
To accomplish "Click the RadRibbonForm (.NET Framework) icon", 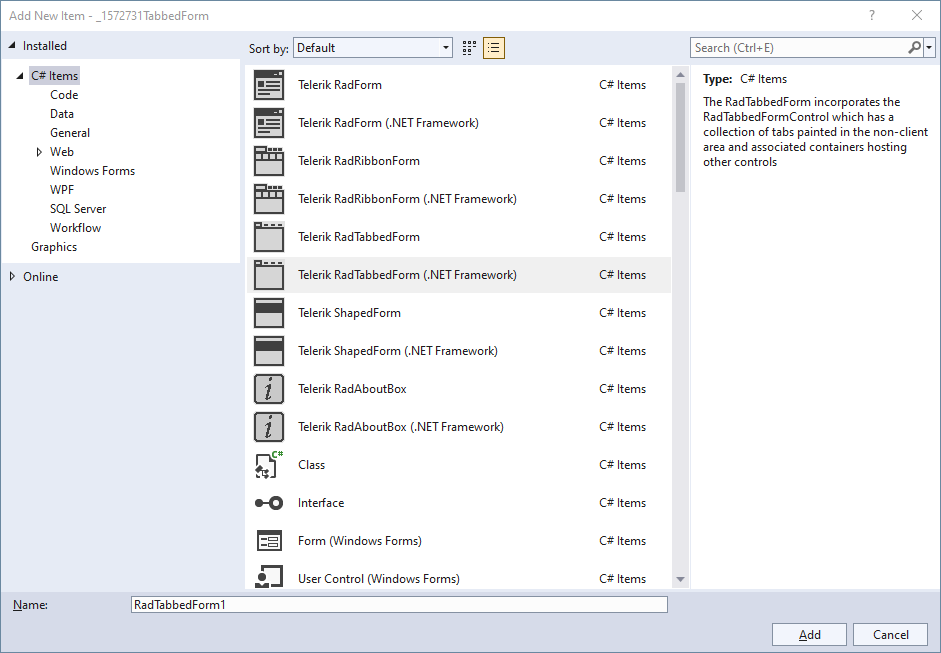I will coord(269,199).
